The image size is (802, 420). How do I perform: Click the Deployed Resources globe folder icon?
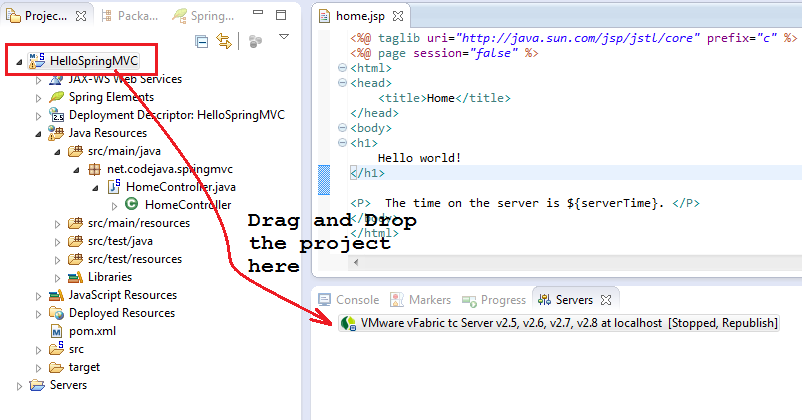[56, 313]
